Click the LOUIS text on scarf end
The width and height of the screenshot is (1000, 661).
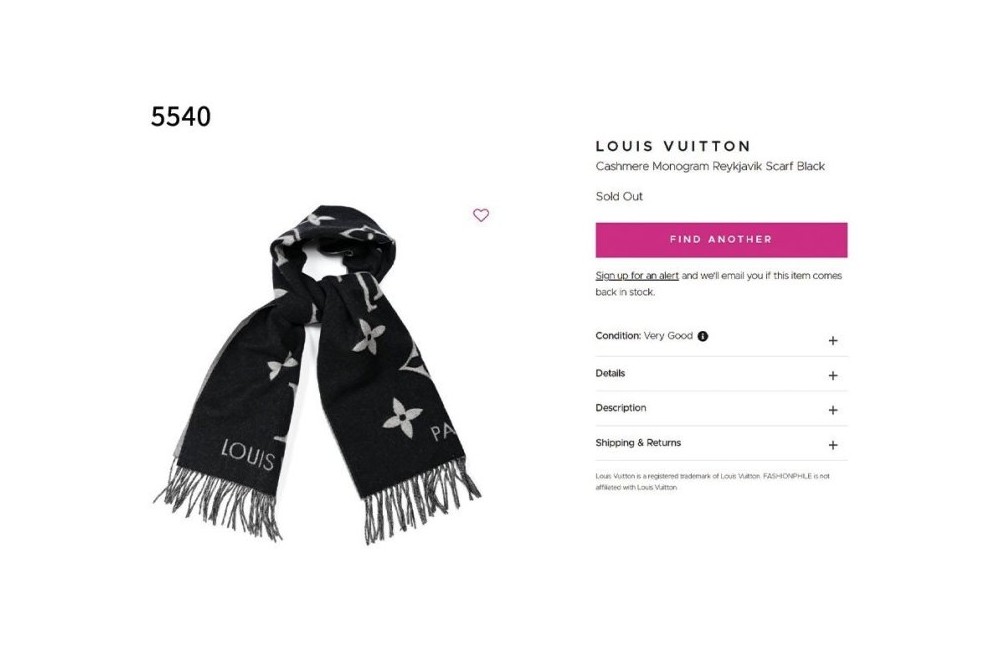coord(247,454)
